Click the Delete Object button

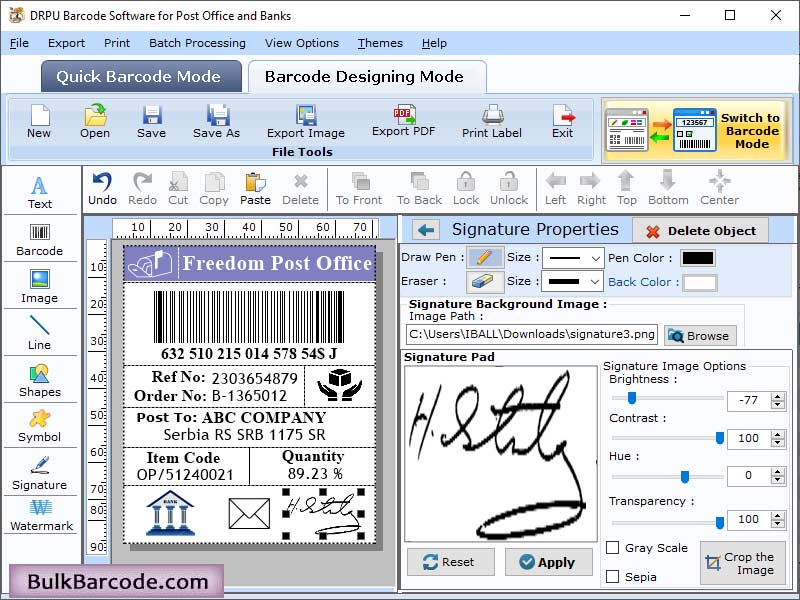coord(701,231)
